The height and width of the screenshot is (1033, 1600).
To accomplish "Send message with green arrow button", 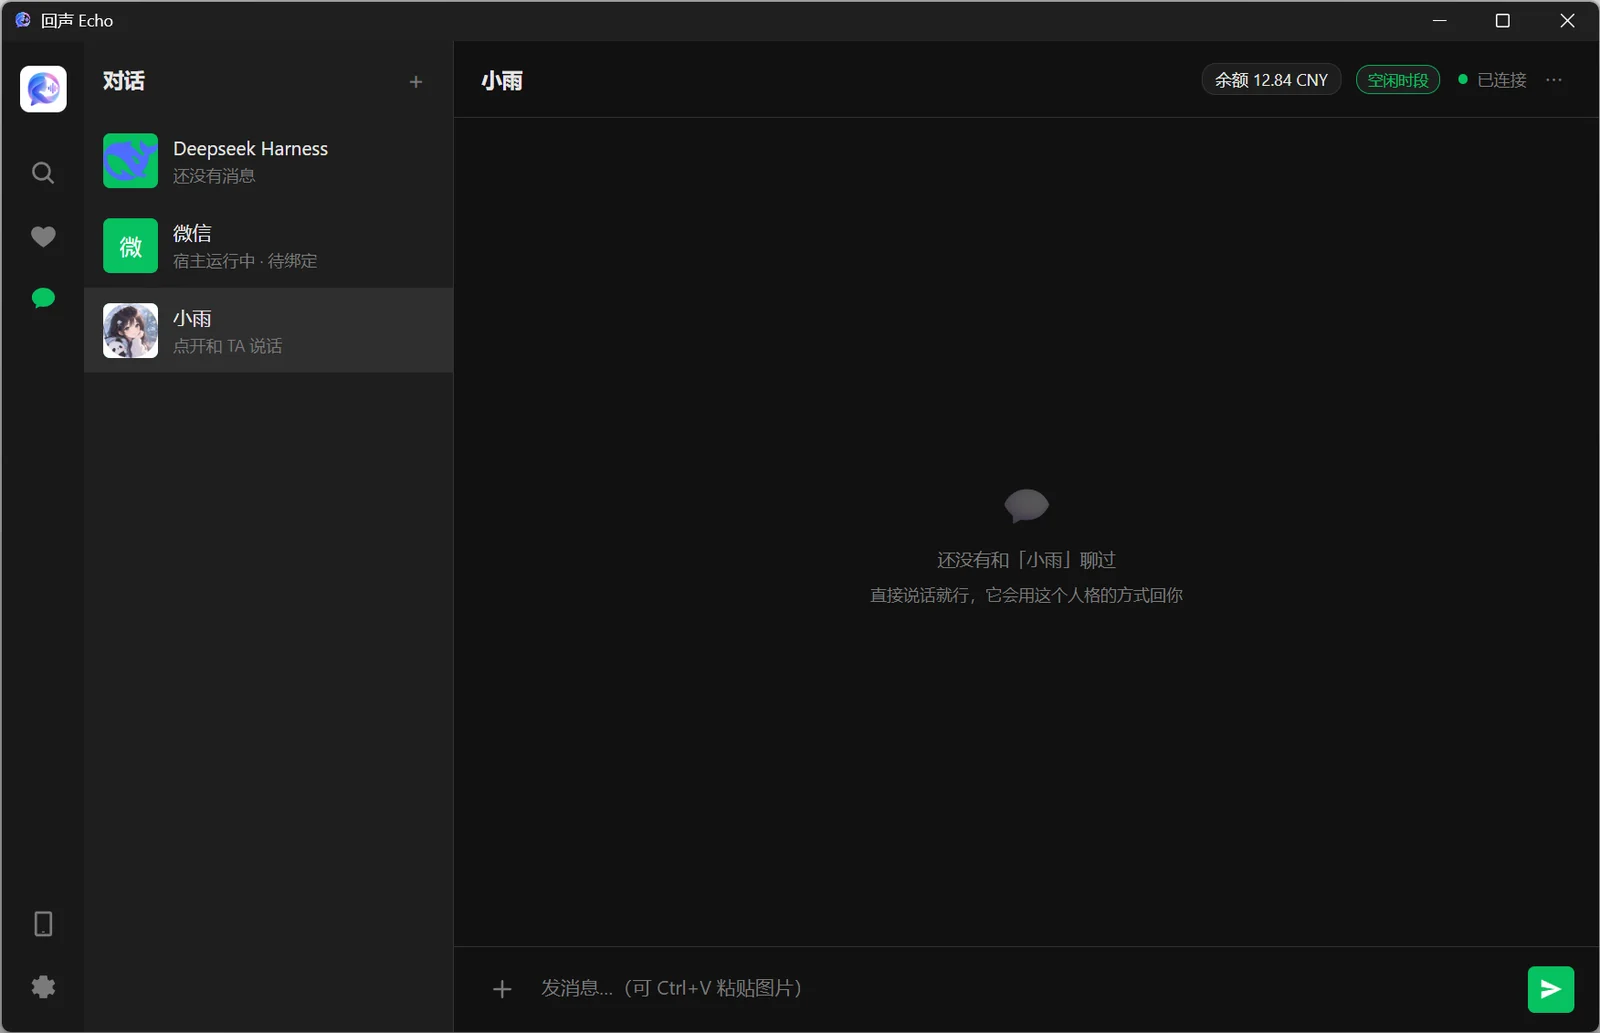I will click(x=1551, y=989).
